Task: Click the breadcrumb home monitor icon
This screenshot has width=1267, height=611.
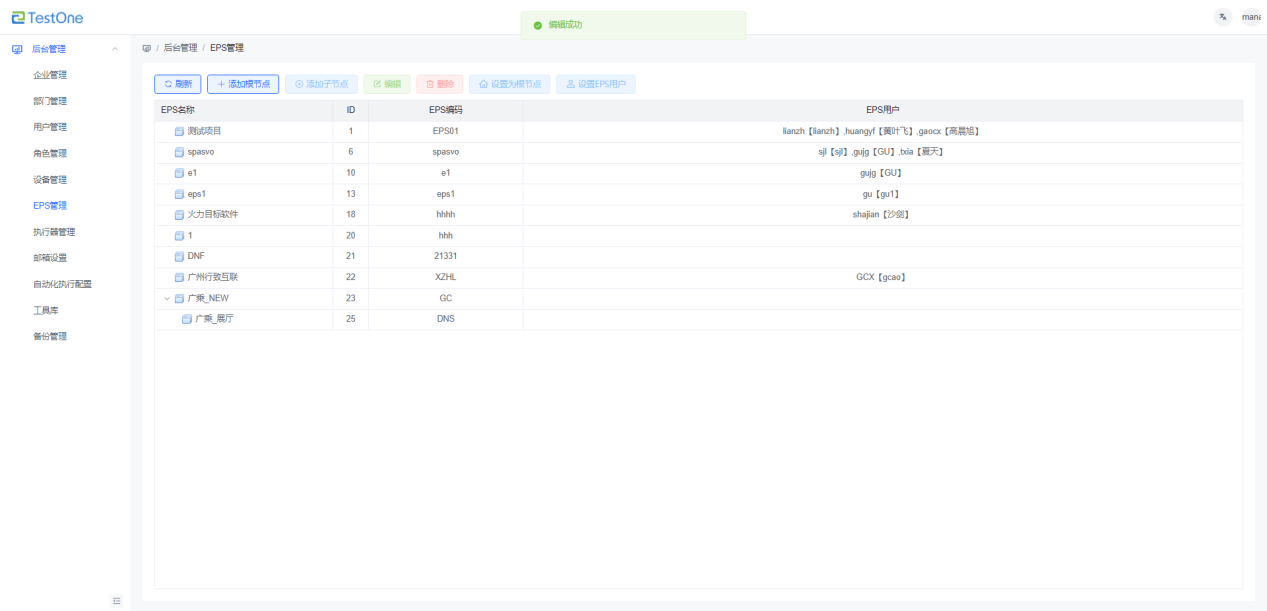Action: point(147,48)
